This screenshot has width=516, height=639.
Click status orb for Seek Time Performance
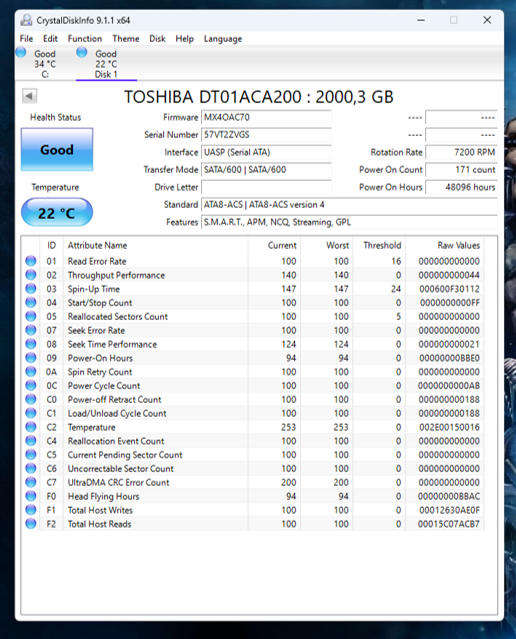click(31, 344)
